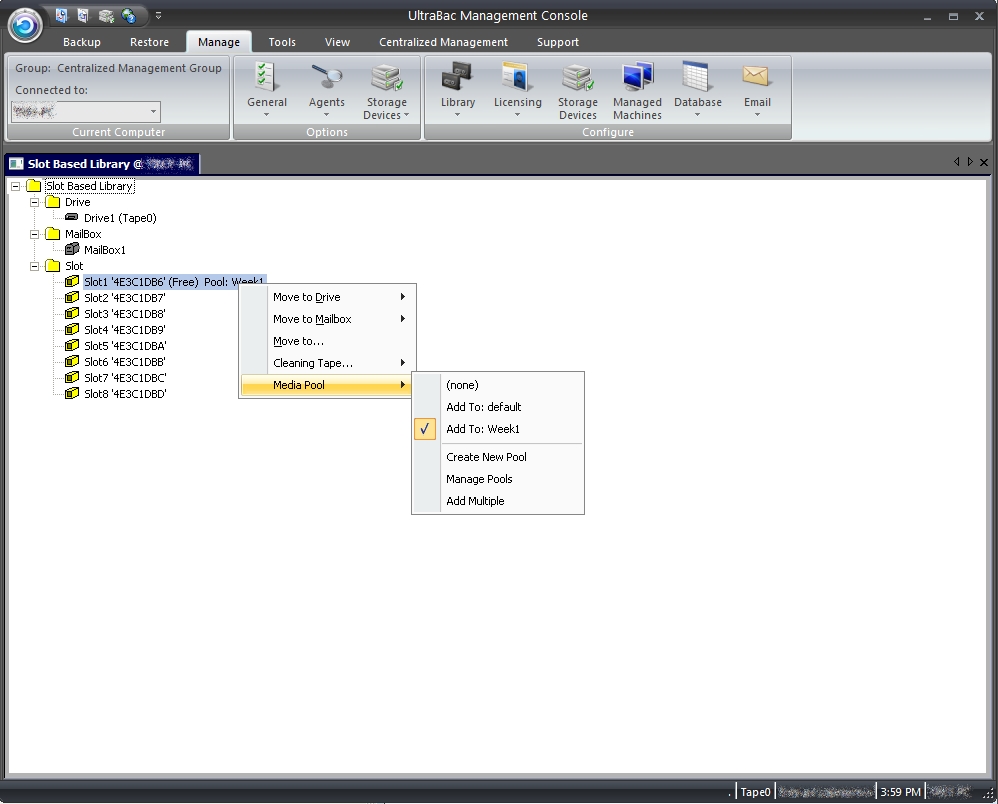Open the Support ribbon tab

click(x=558, y=42)
